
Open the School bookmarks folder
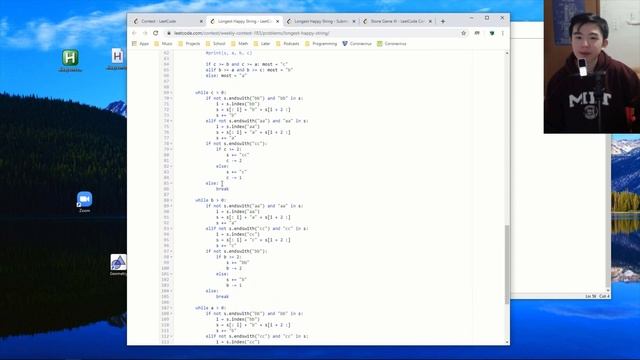click(216, 44)
